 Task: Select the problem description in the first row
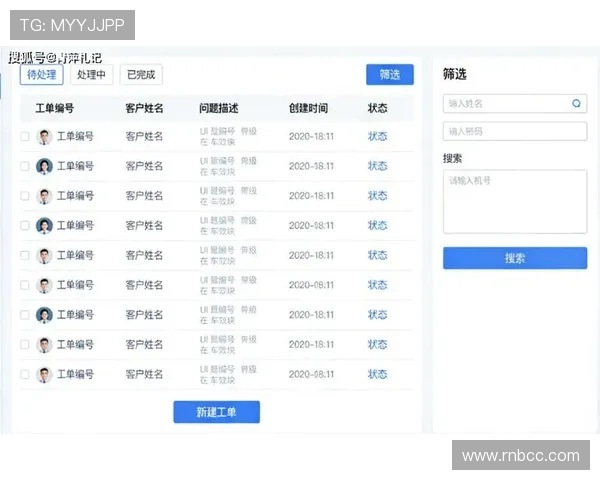(228, 137)
